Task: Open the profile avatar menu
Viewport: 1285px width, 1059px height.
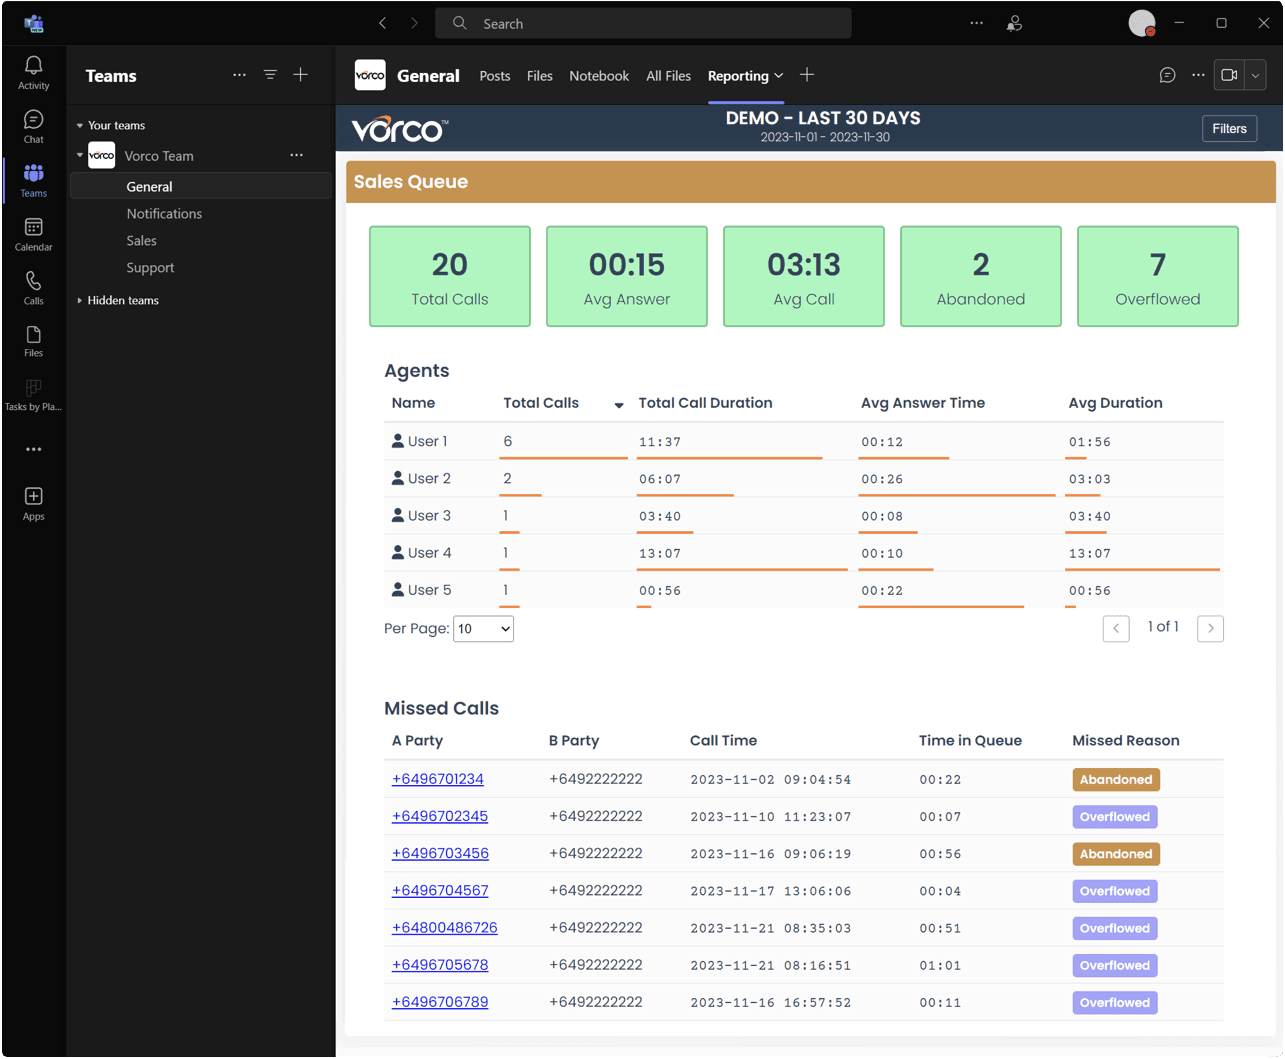Action: 1142,23
